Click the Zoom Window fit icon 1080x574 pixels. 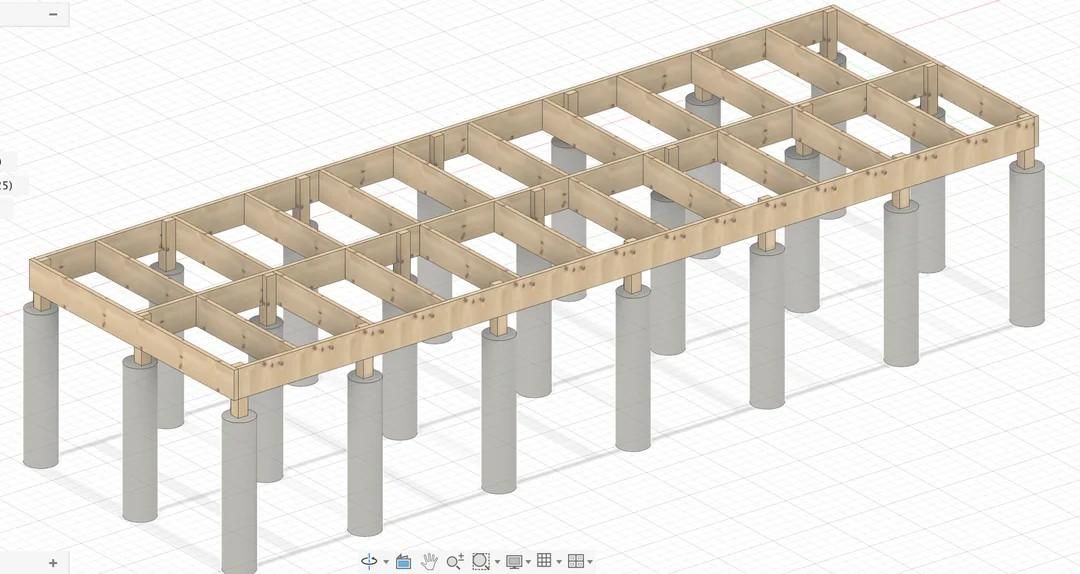481,561
